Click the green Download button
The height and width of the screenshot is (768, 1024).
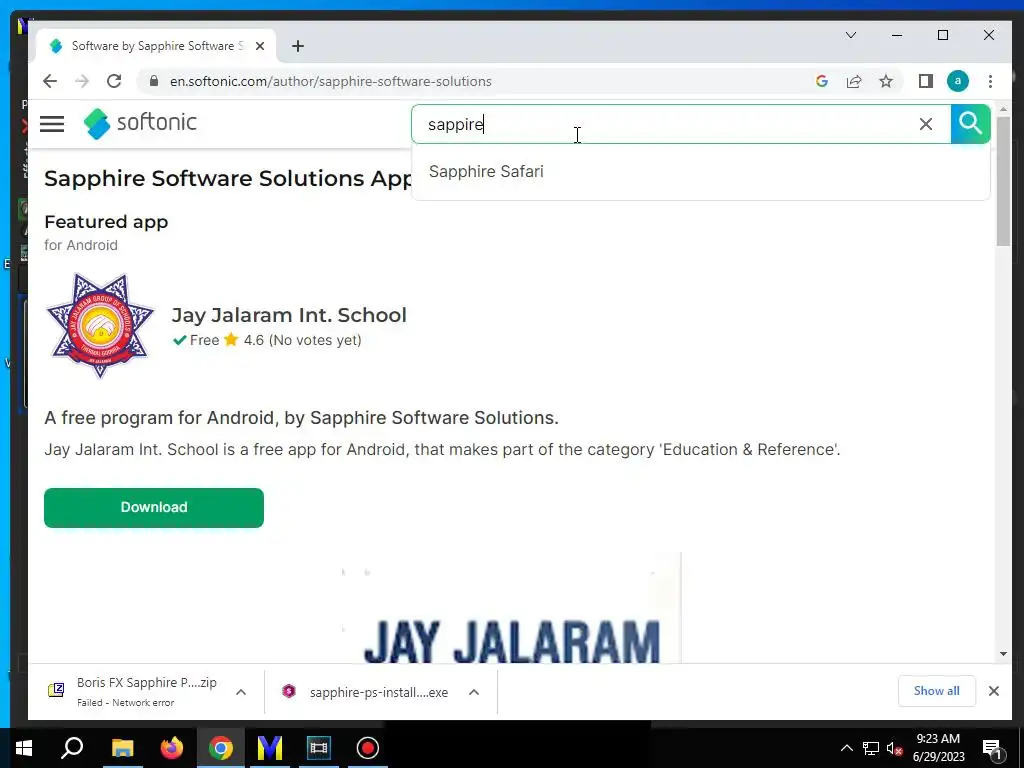(153, 507)
